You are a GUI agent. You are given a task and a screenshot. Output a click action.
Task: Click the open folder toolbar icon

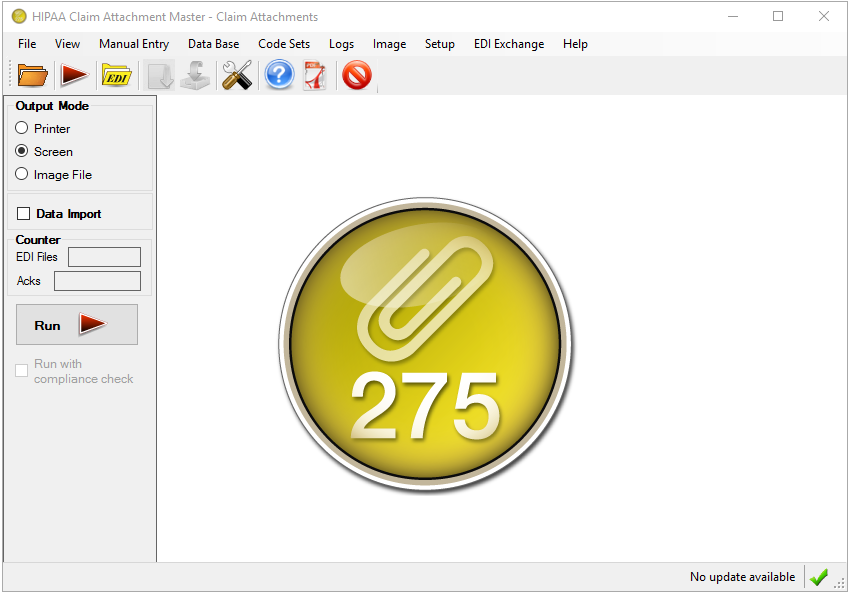pyautogui.click(x=33, y=75)
